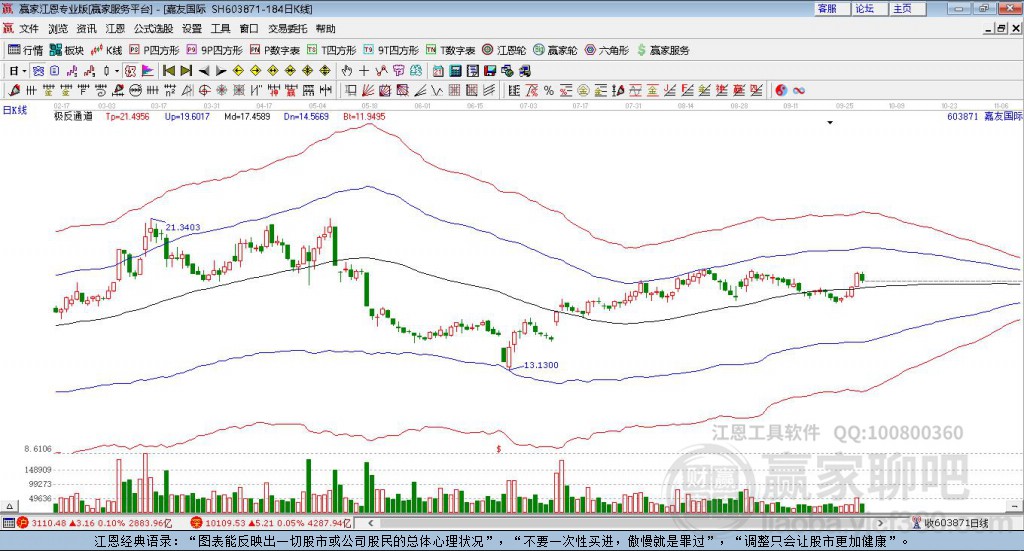Click horizontal scrollbar right arrow
1024x551 pixels.
(x=880, y=523)
